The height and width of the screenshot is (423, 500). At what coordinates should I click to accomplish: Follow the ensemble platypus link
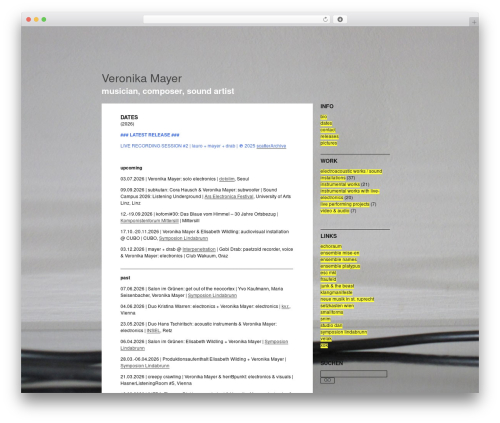click(x=340, y=266)
